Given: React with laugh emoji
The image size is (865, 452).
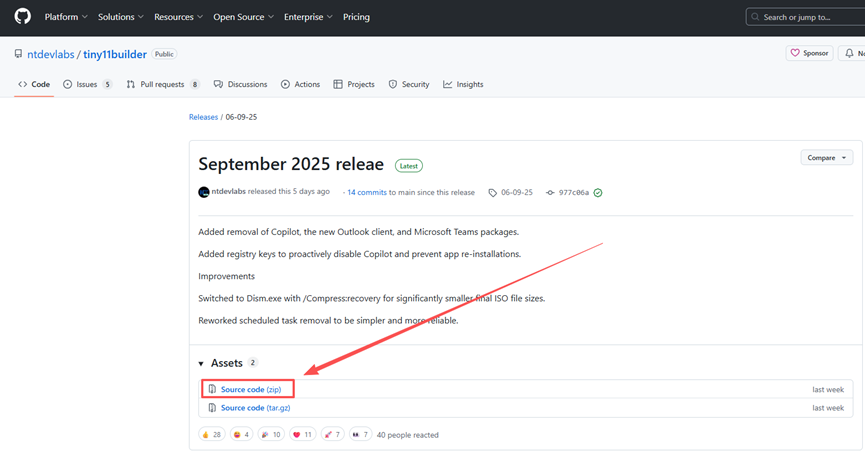Looking at the screenshot, I should tap(241, 435).
